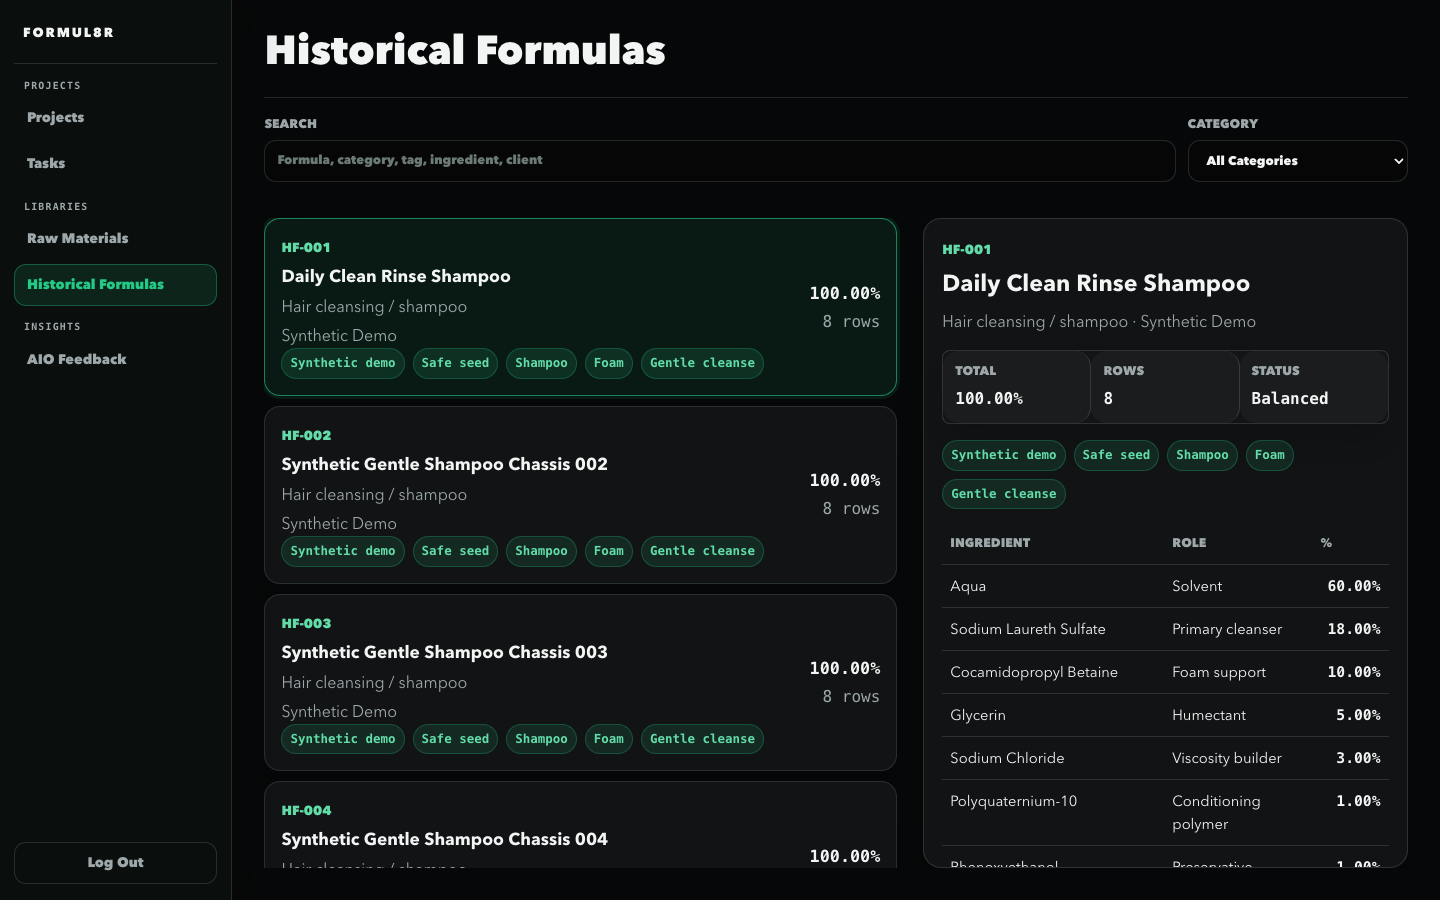
Task: Click Shampoo tag on HF-003 card
Action: point(541,739)
